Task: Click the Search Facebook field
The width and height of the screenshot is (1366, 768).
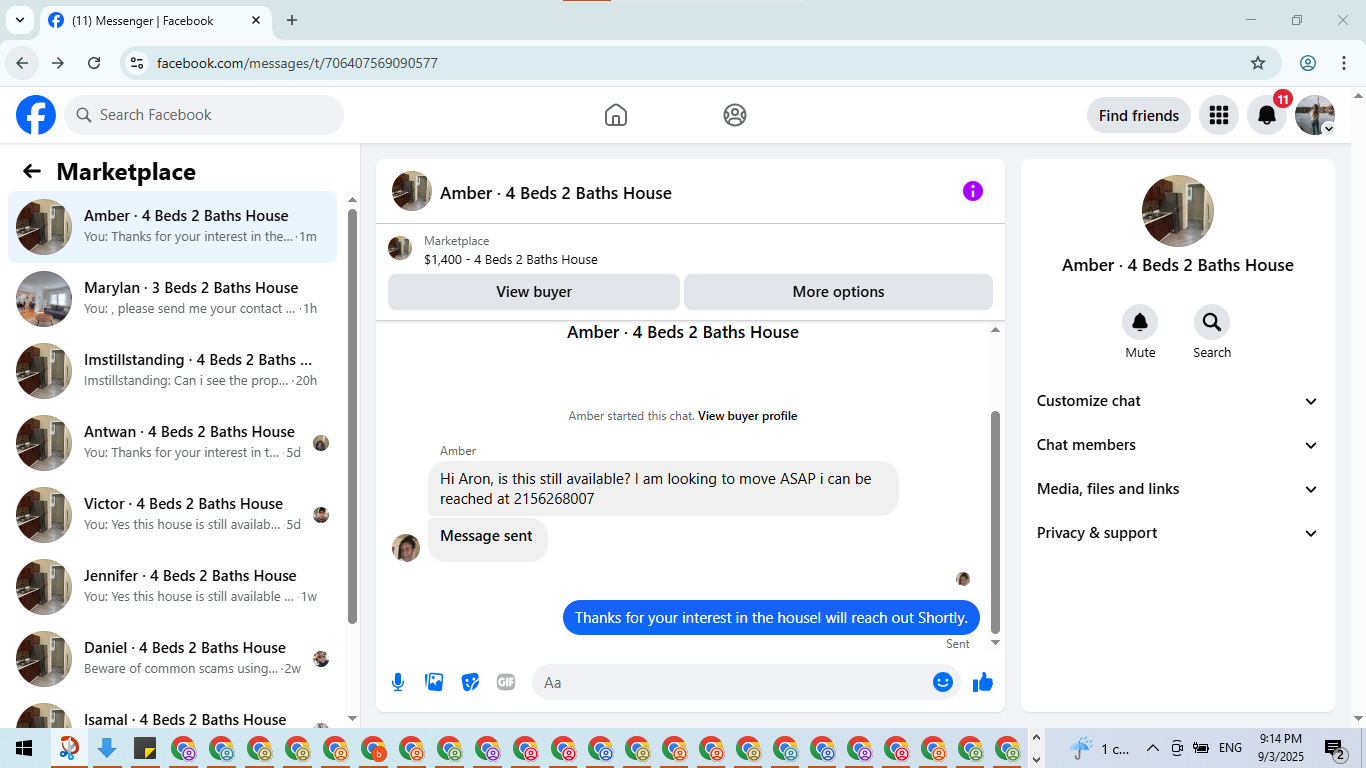Action: (204, 115)
